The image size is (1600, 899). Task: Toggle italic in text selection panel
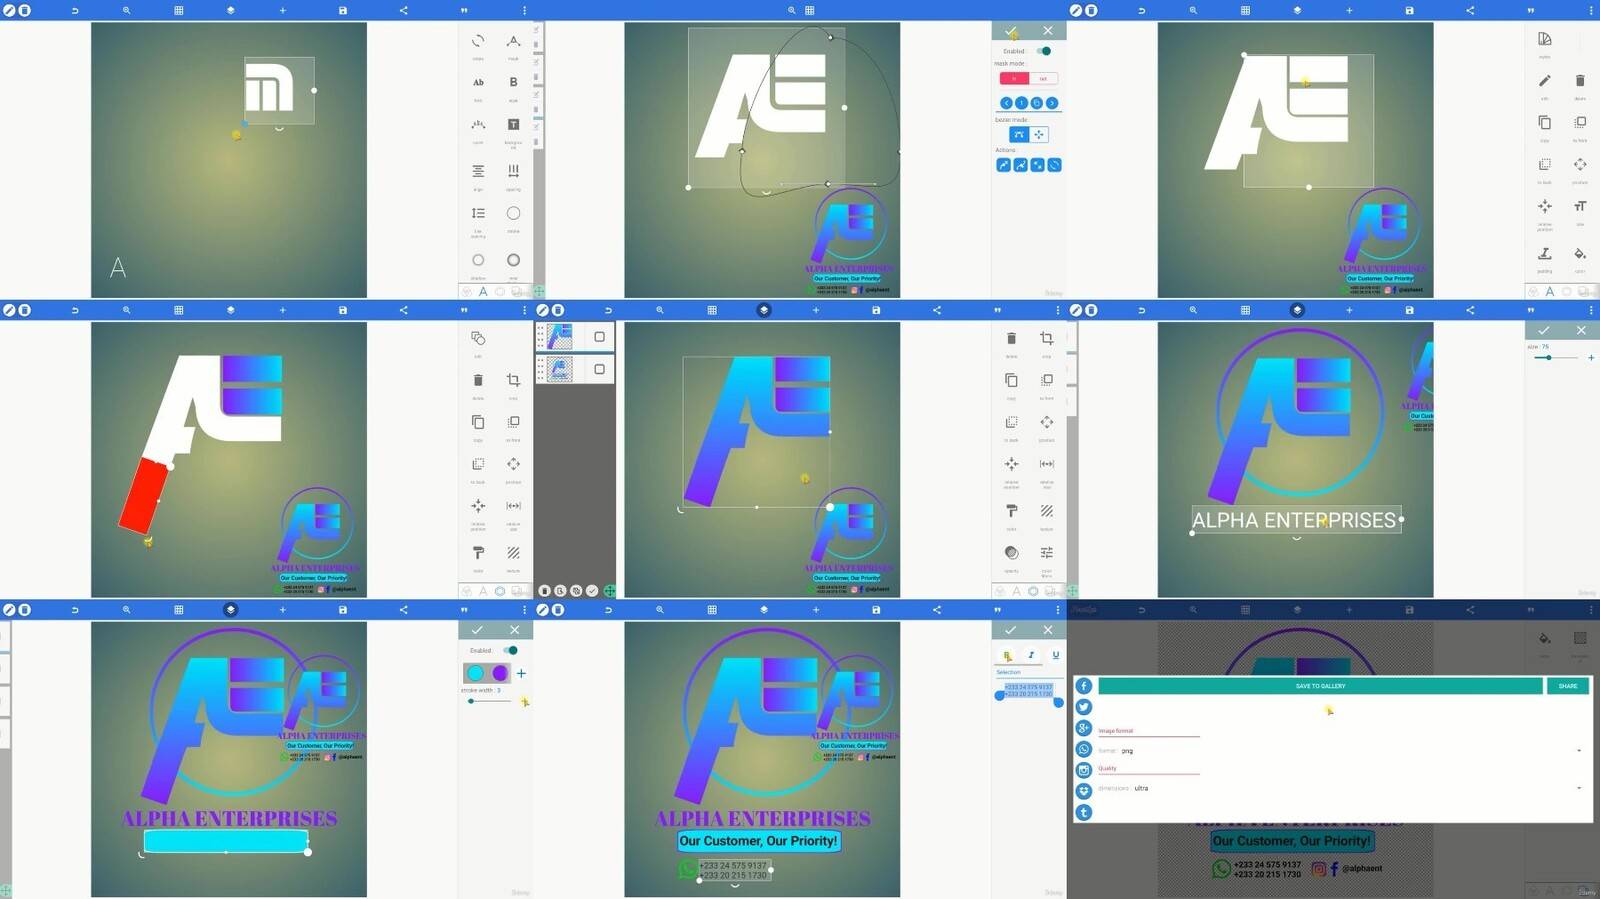coord(1031,656)
